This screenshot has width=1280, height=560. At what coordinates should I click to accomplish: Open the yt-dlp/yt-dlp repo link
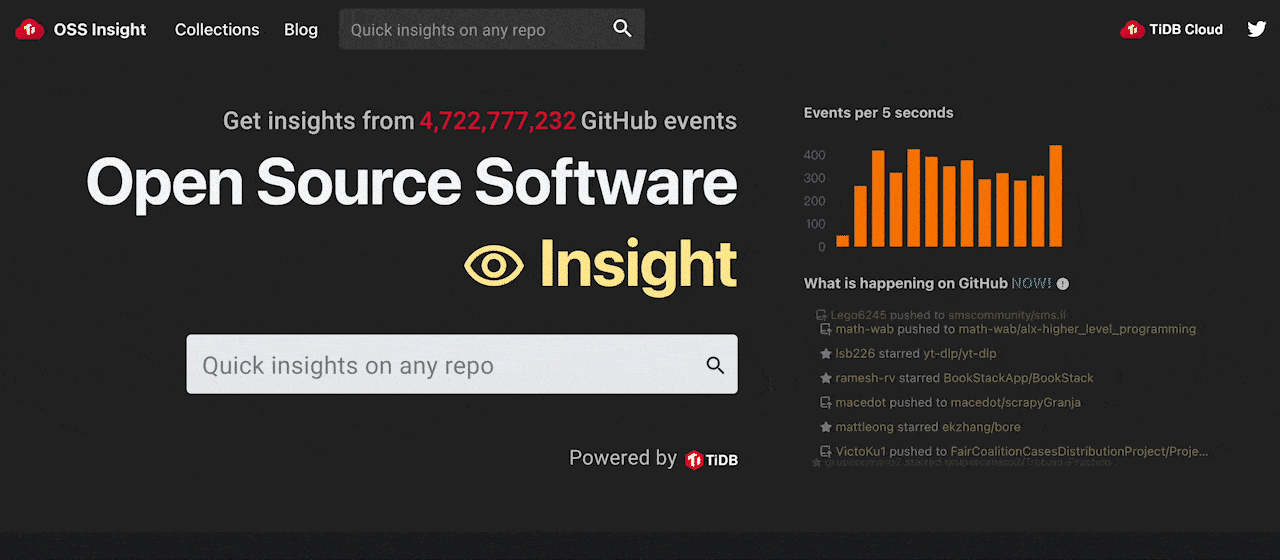(960, 353)
